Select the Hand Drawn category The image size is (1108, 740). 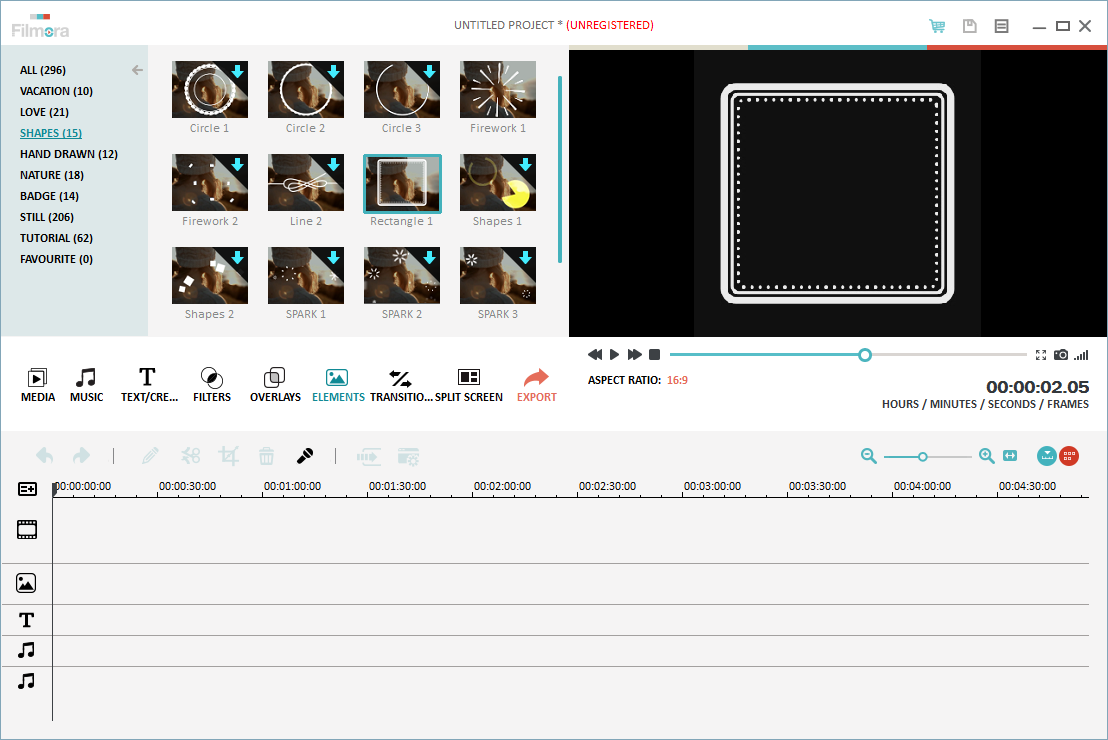69,154
